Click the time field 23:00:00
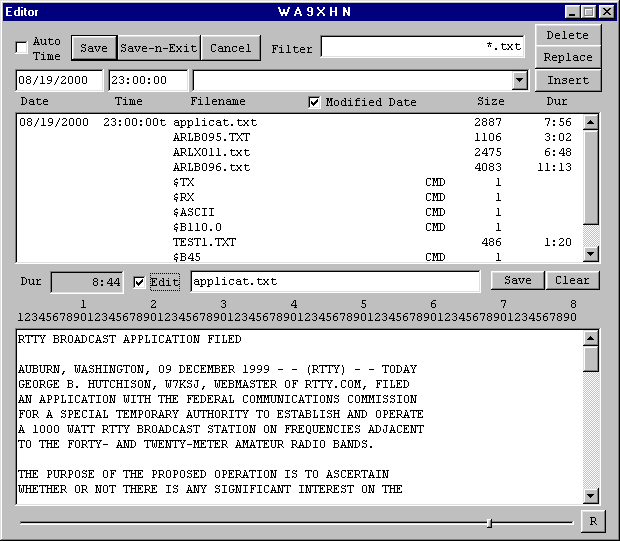620x541 pixels. [148, 80]
